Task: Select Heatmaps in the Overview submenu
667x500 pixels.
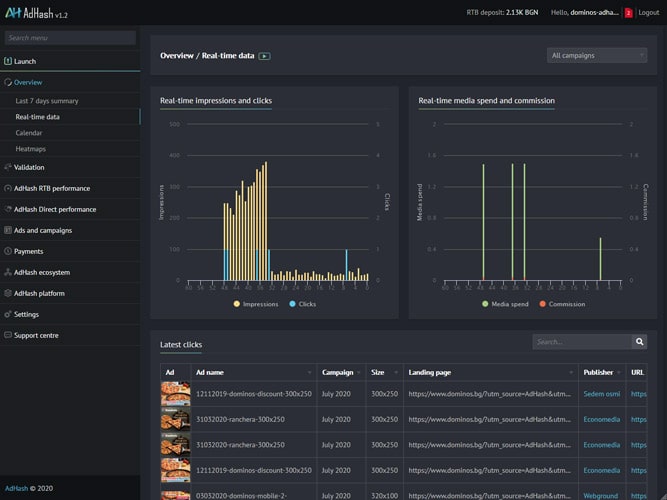Action: point(33,148)
